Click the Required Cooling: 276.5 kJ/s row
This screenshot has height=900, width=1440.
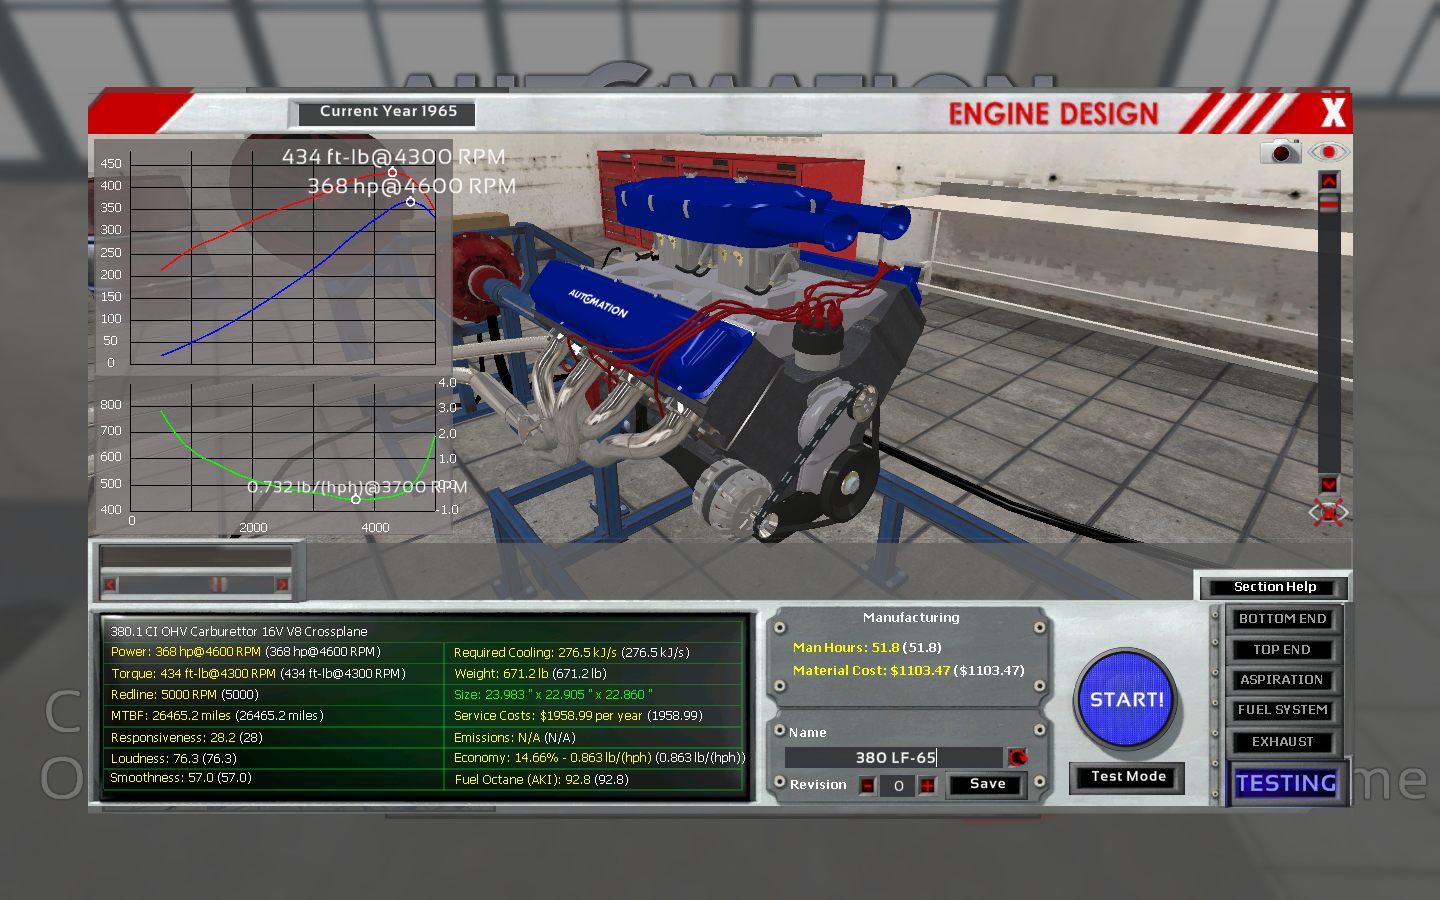pos(596,653)
